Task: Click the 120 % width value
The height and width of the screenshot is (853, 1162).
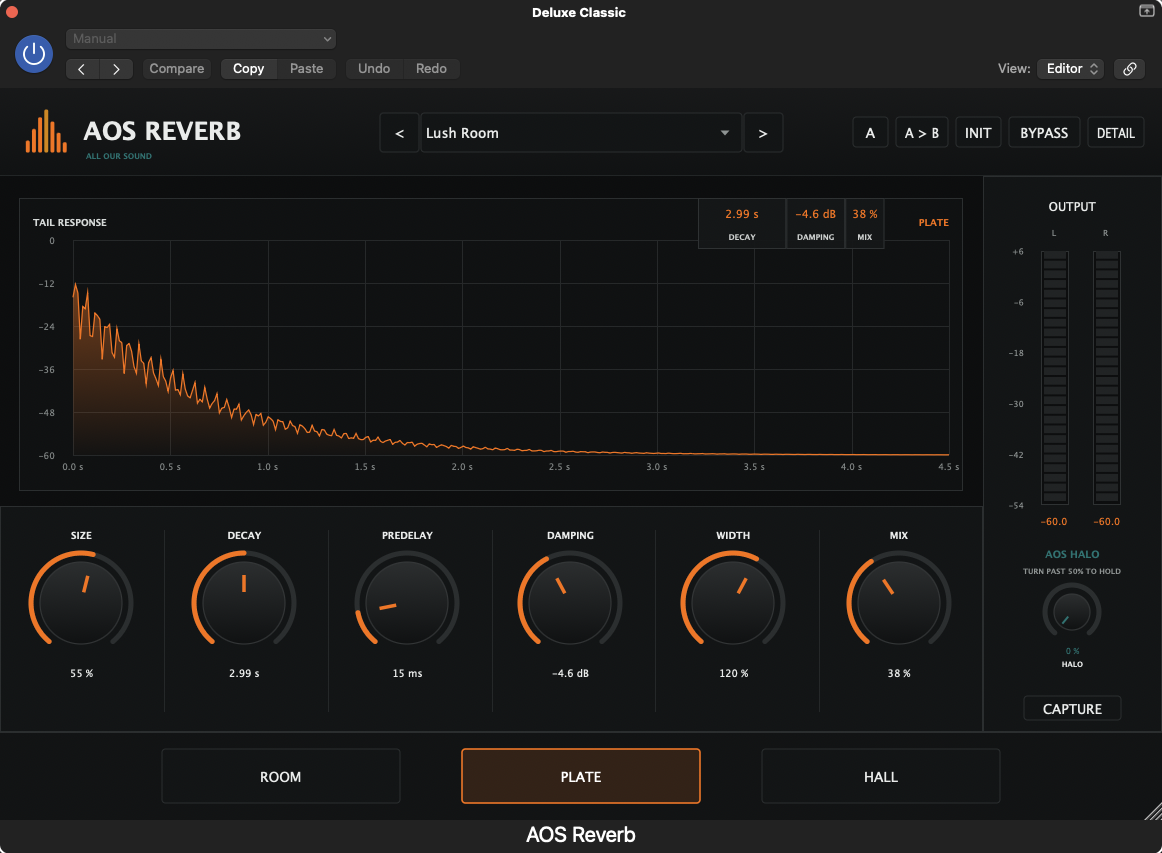Action: tap(734, 673)
